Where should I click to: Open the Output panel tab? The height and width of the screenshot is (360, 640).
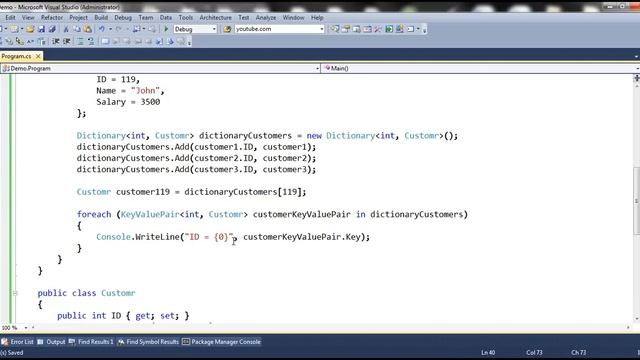[x=51, y=342]
